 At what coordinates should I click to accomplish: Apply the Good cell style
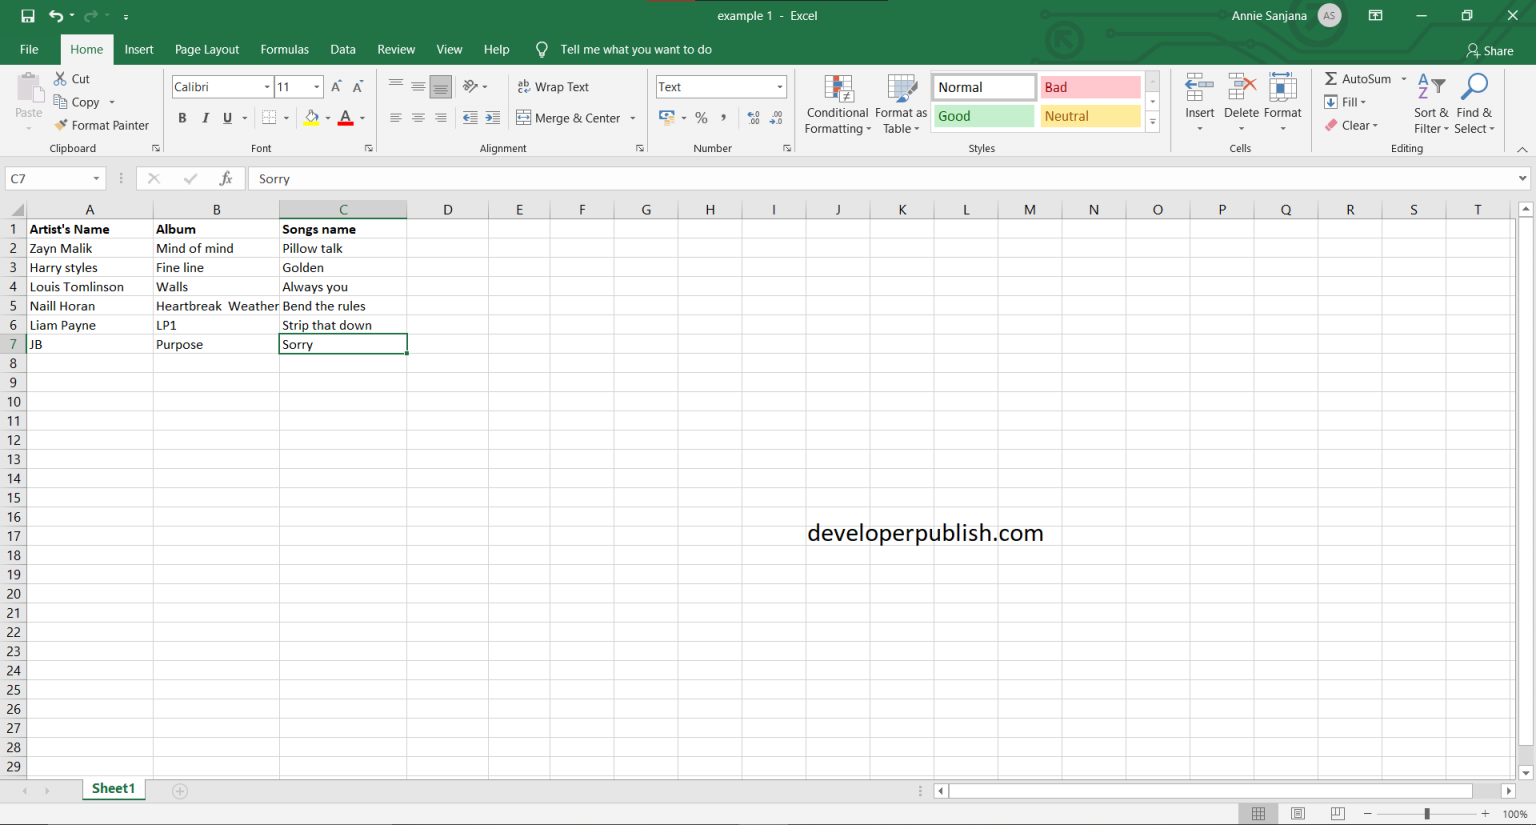[x=983, y=116]
